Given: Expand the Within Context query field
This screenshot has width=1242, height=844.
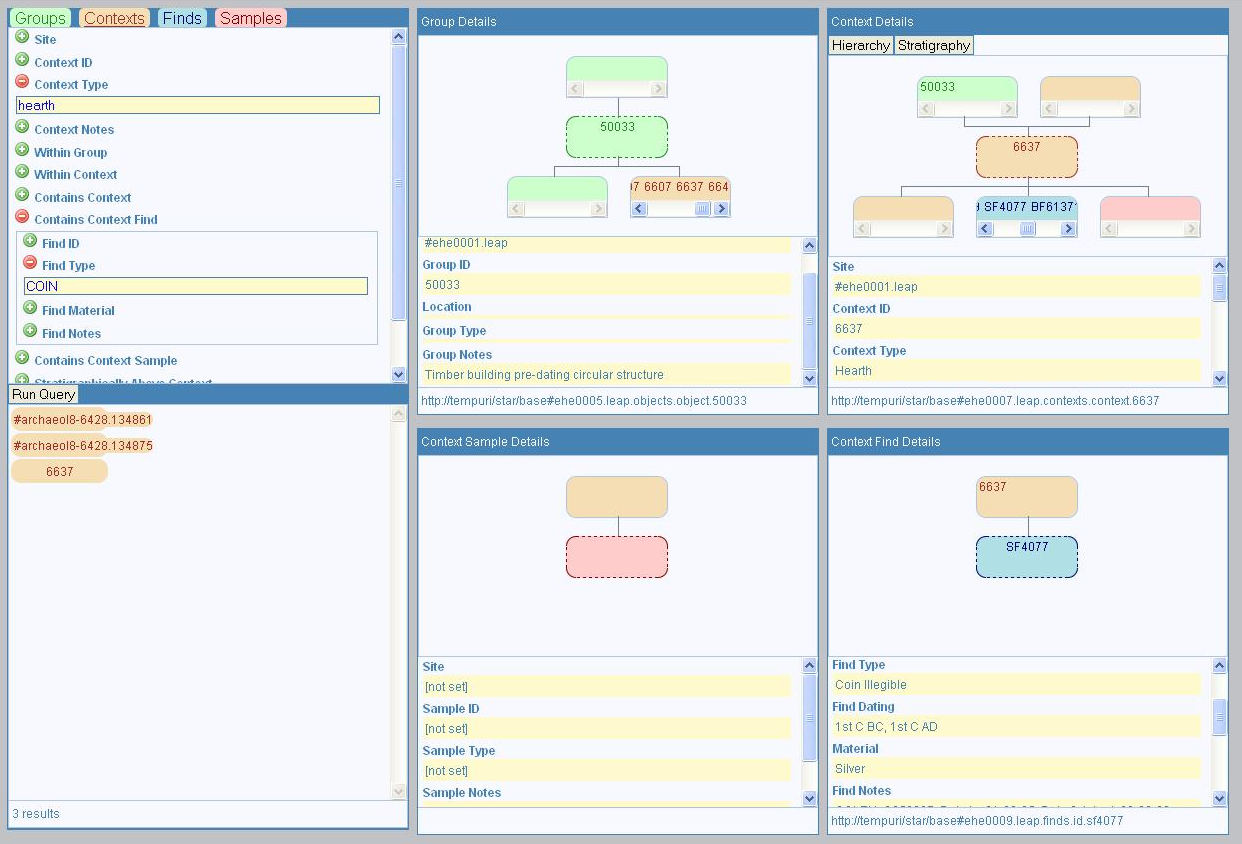Looking at the screenshot, I should [22, 172].
